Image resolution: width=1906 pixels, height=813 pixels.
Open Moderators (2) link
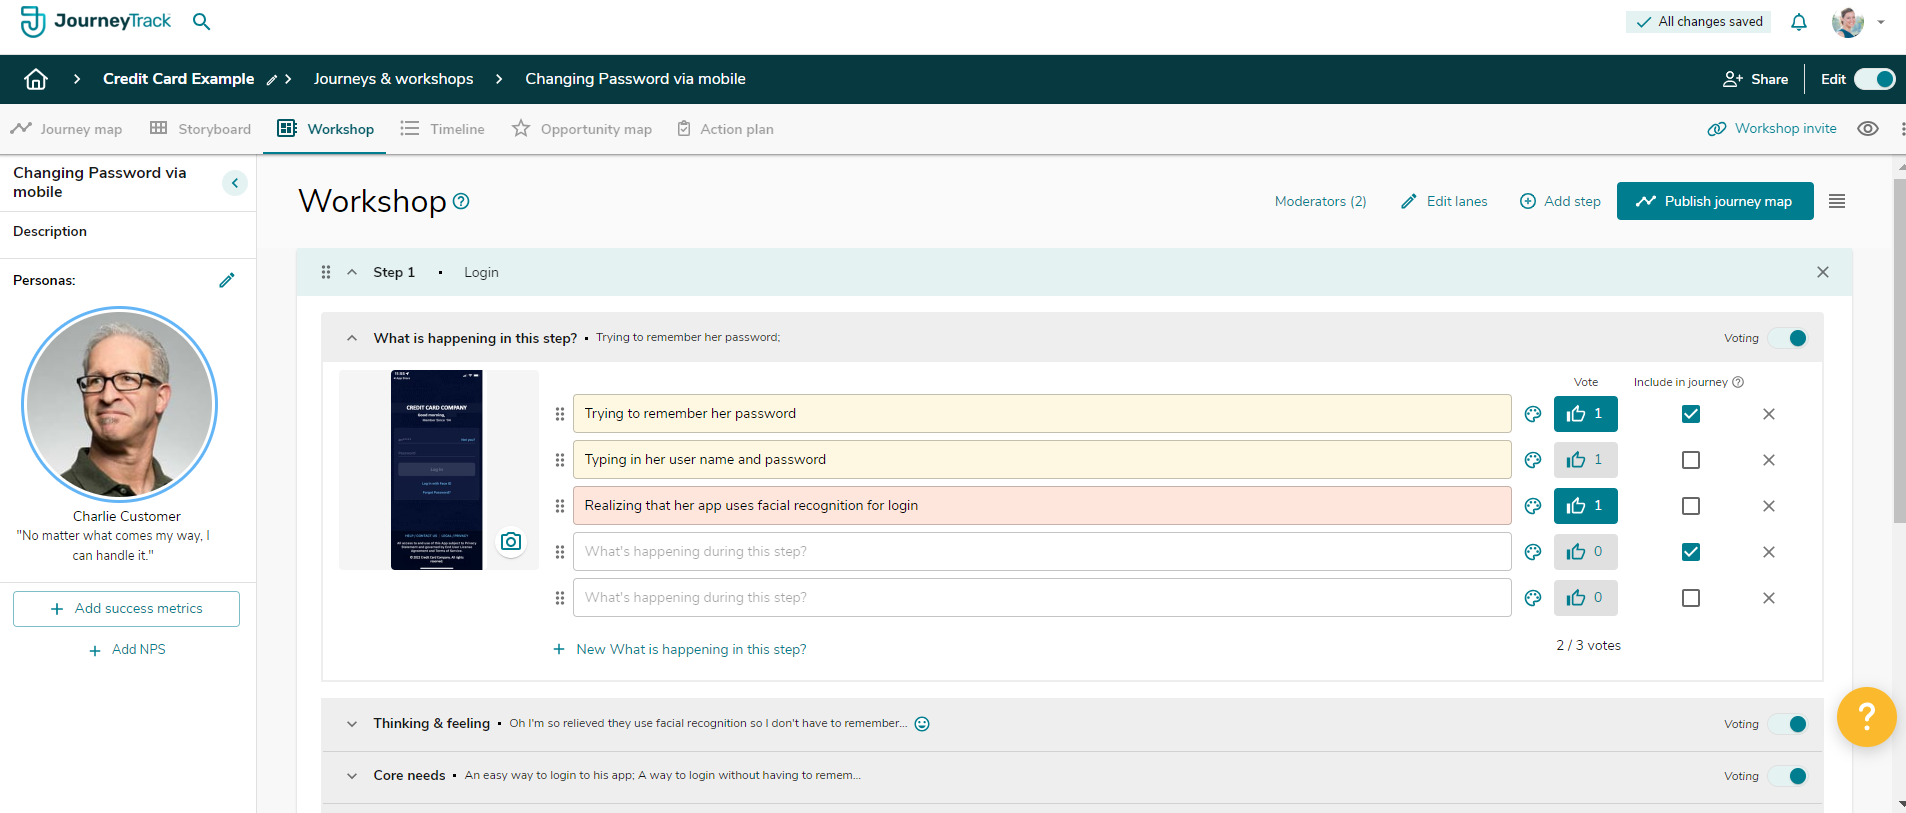coord(1320,201)
